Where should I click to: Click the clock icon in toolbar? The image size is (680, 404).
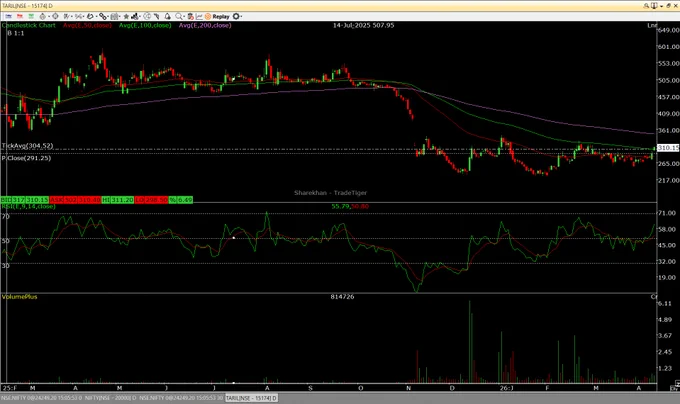click(147, 16)
